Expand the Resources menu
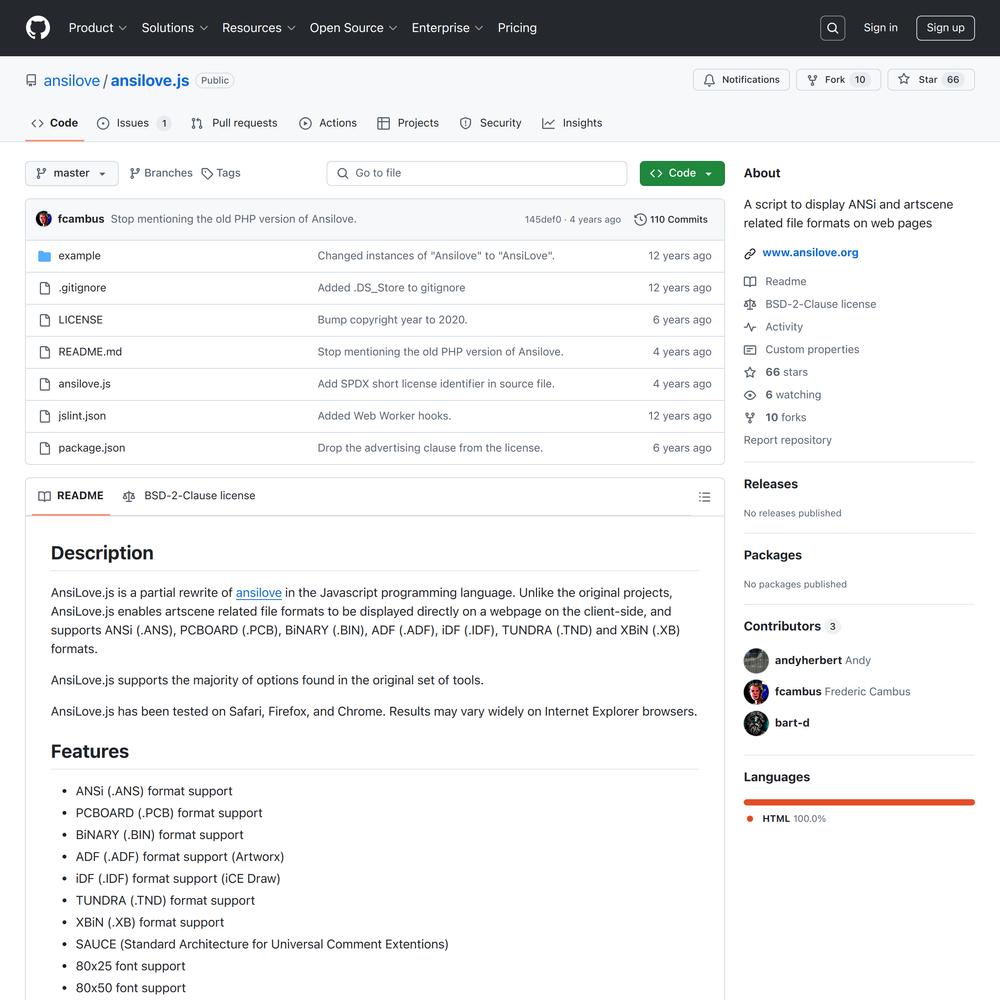 [258, 28]
